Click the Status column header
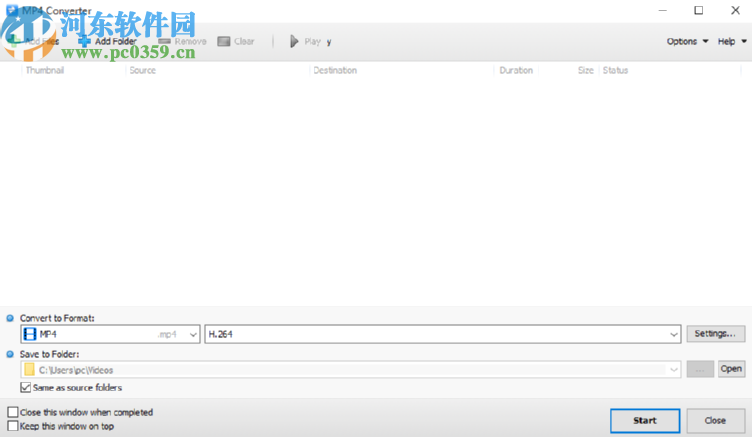This screenshot has width=752, height=437. coord(615,70)
